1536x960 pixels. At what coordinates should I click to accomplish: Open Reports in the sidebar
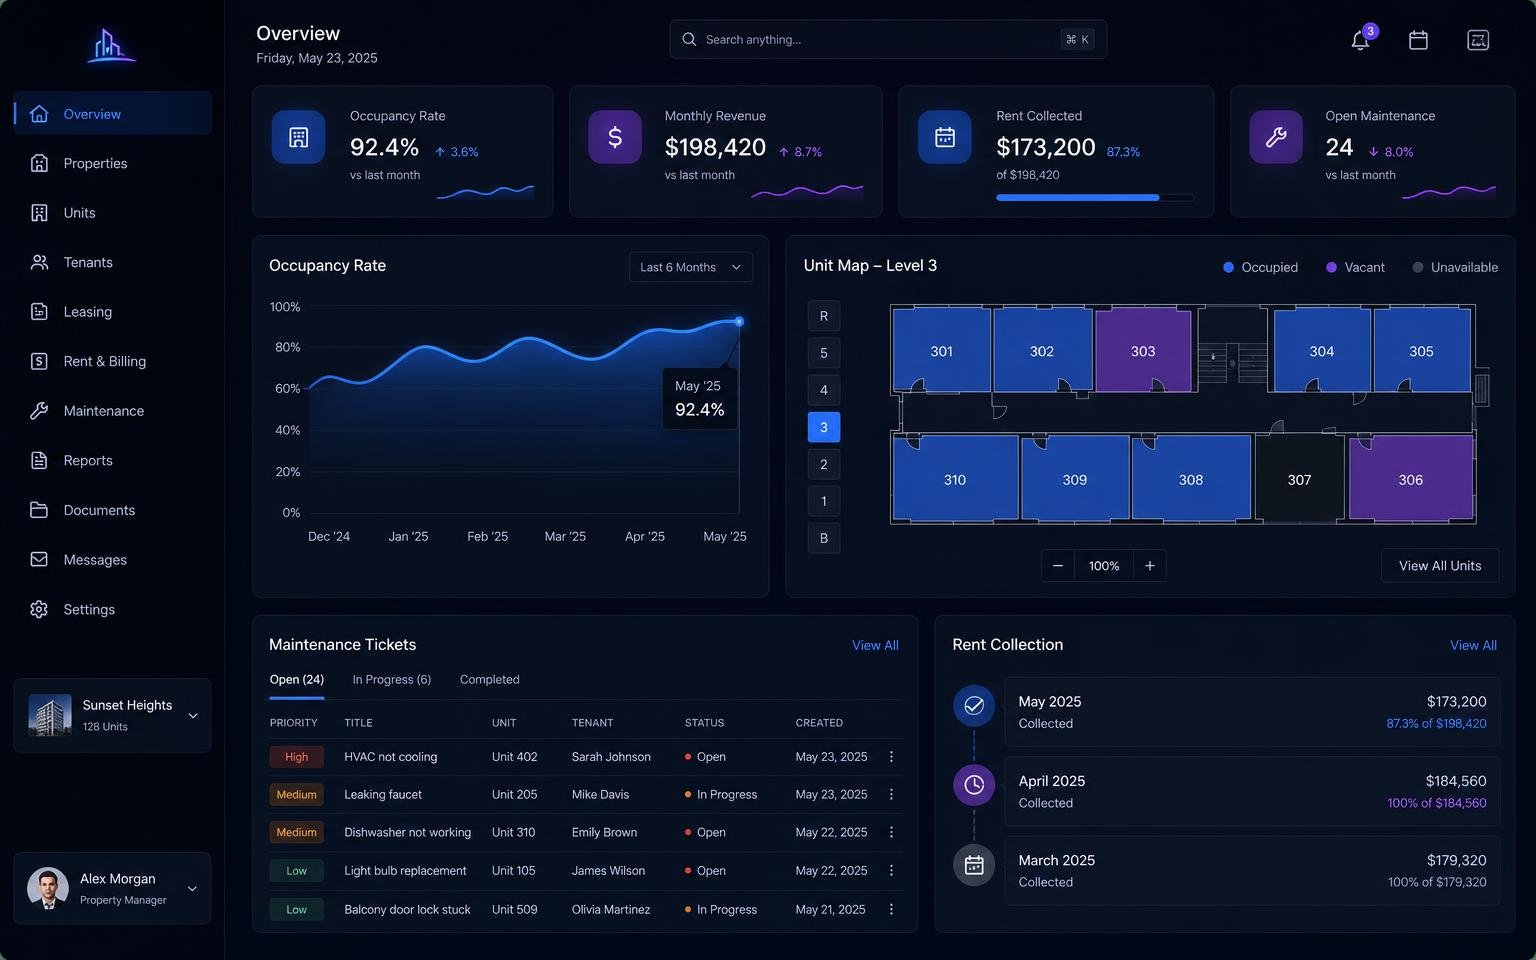[113, 460]
